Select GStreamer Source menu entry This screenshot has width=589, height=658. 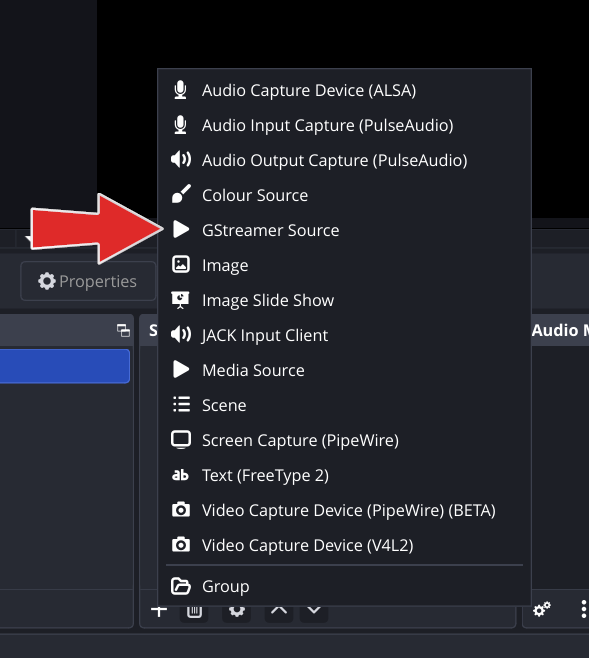point(344,230)
